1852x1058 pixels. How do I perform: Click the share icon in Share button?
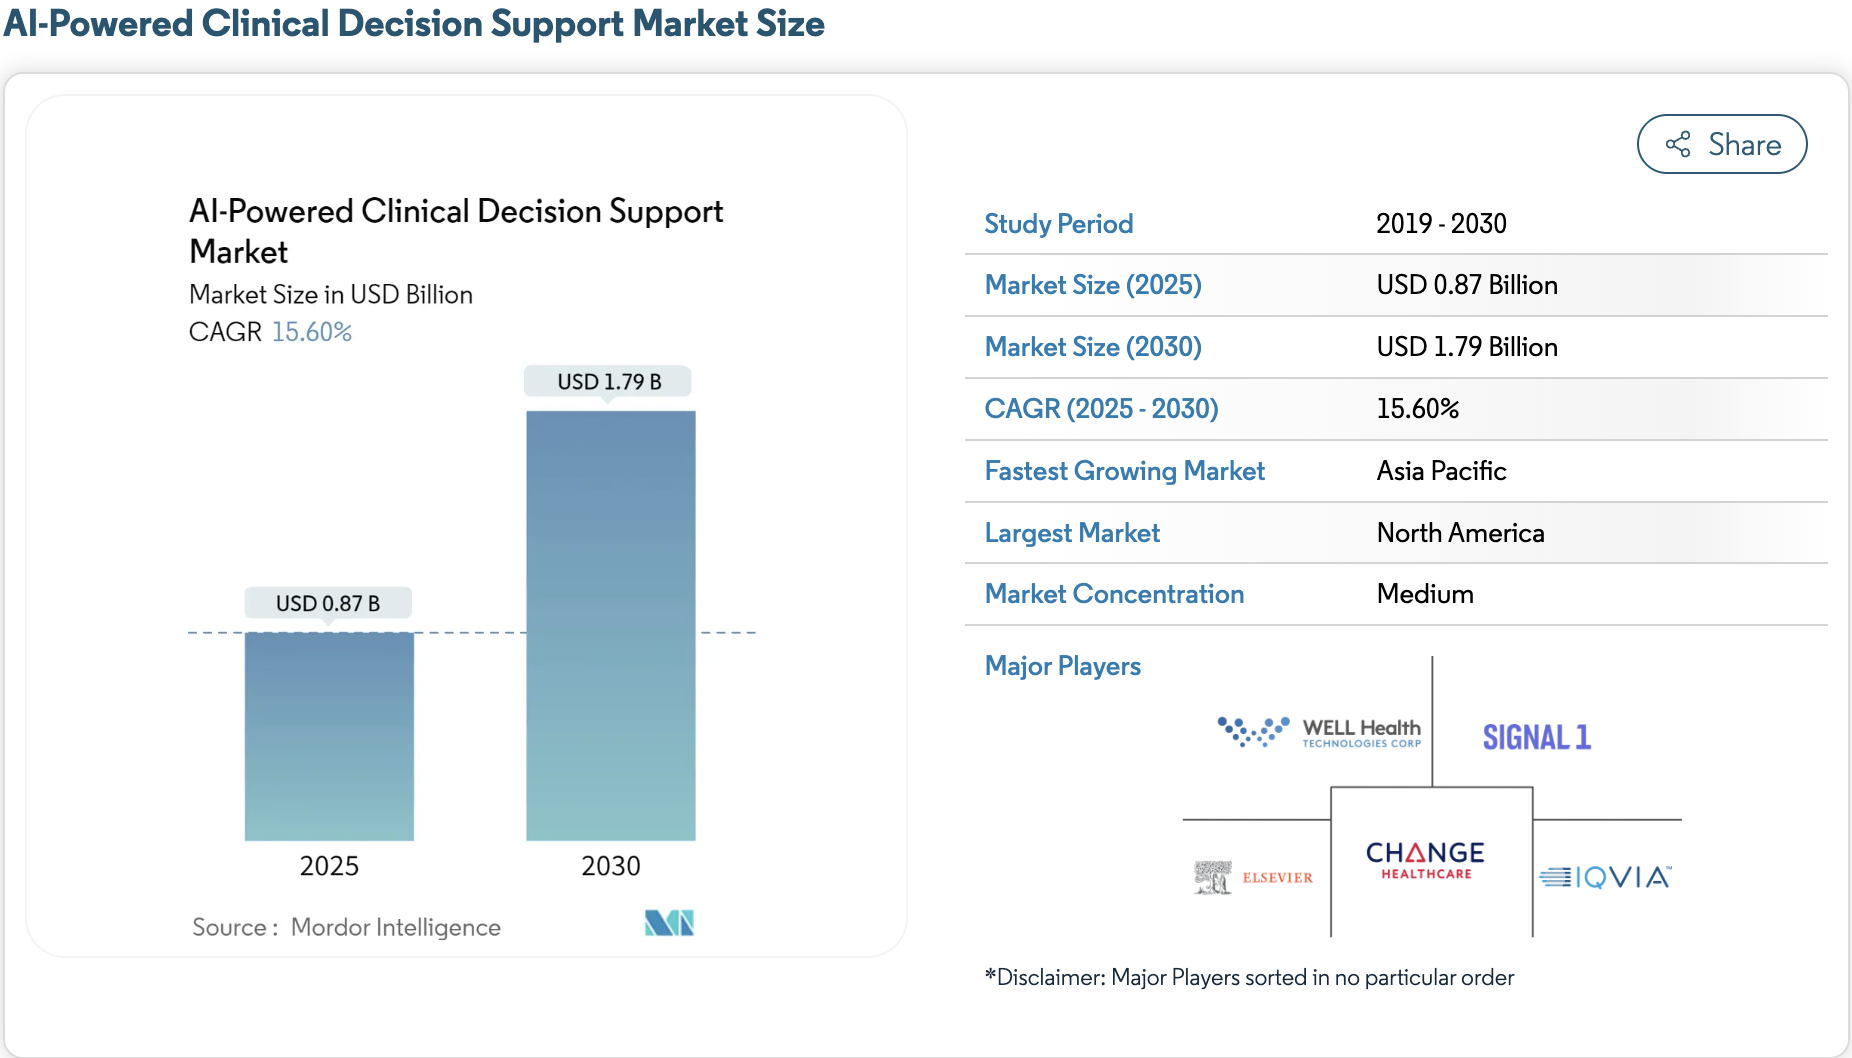pyautogui.click(x=1678, y=144)
